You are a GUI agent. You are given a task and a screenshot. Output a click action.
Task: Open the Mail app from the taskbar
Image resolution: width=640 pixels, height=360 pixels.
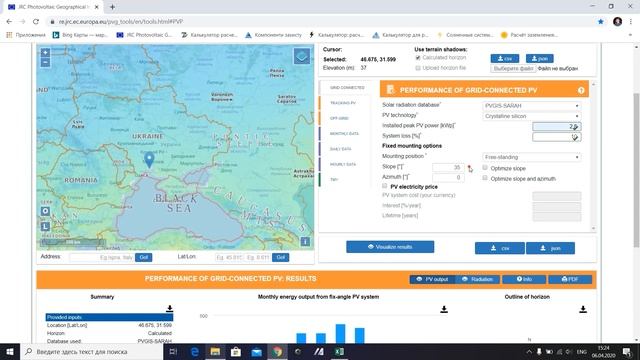tap(256, 351)
